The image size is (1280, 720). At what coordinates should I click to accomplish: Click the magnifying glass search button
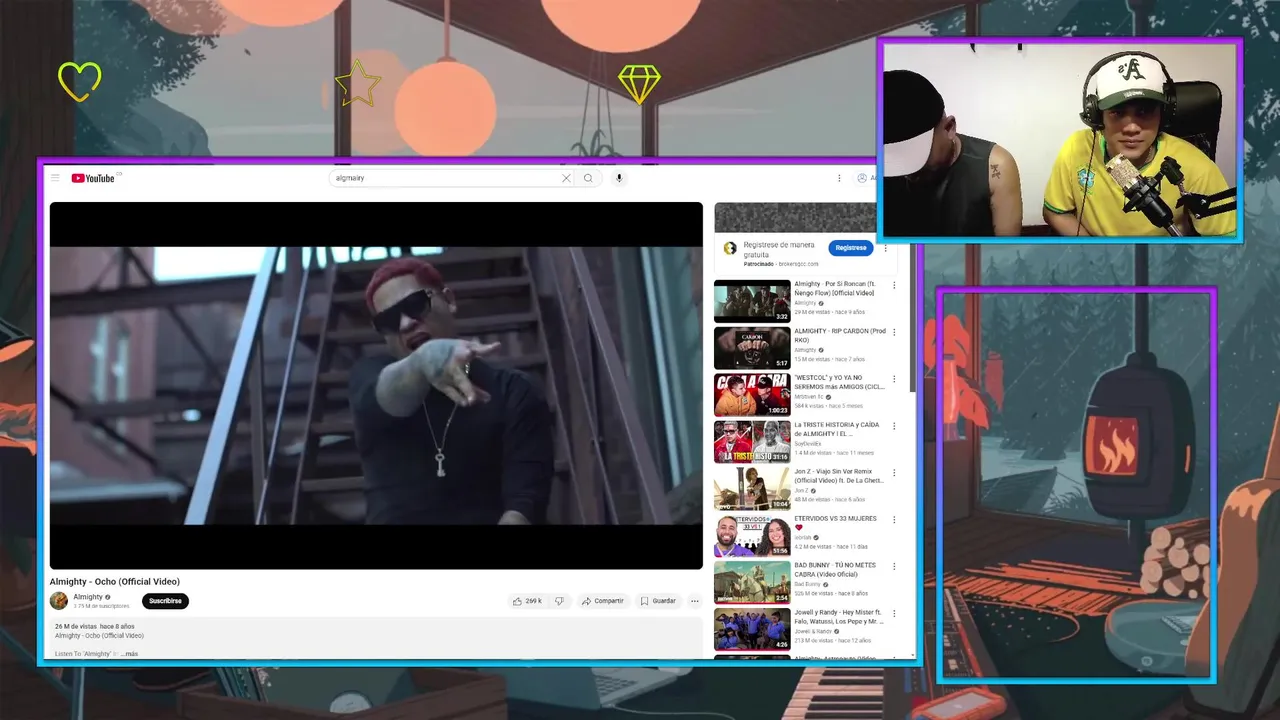(588, 178)
